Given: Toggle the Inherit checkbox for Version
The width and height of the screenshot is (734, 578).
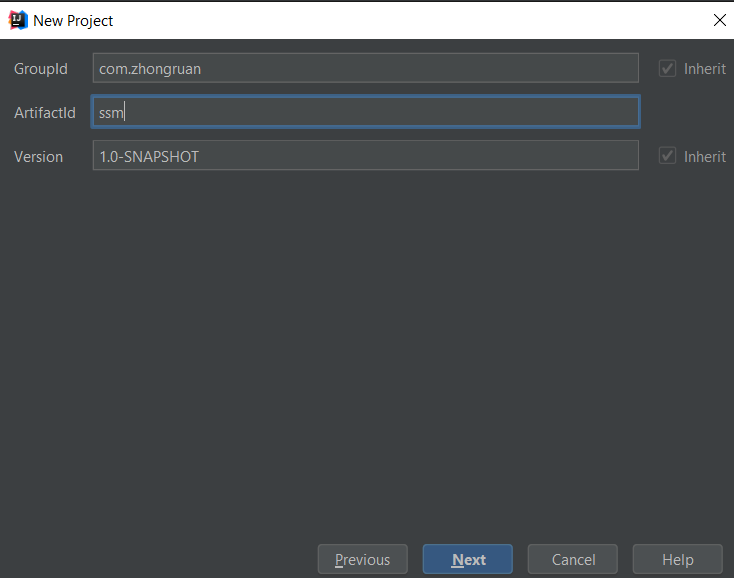Looking at the screenshot, I should pyautogui.click(x=667, y=156).
